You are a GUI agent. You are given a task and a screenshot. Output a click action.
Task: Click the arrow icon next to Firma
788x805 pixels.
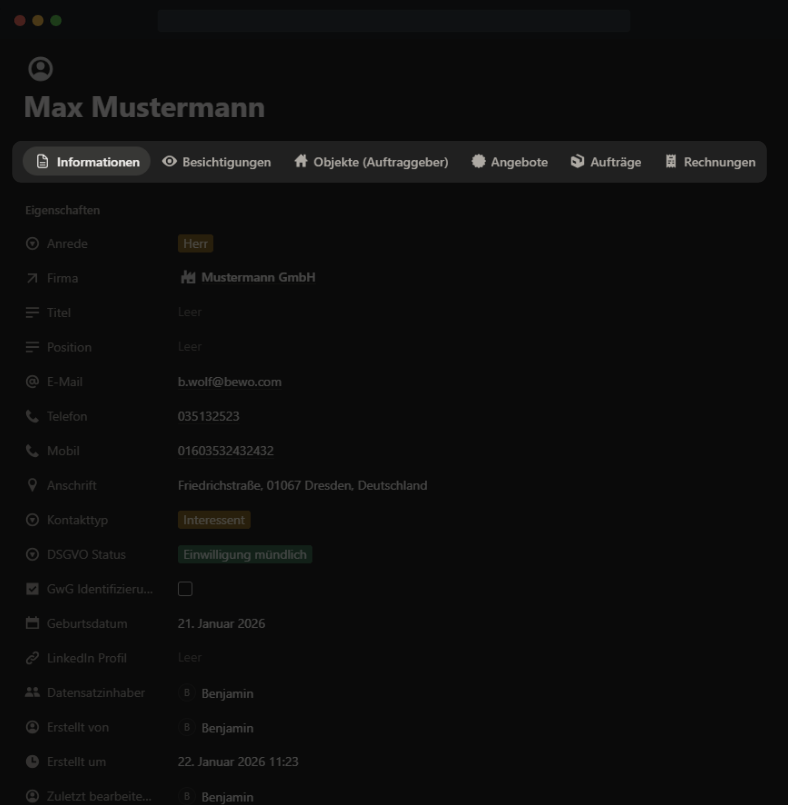click(x=32, y=278)
